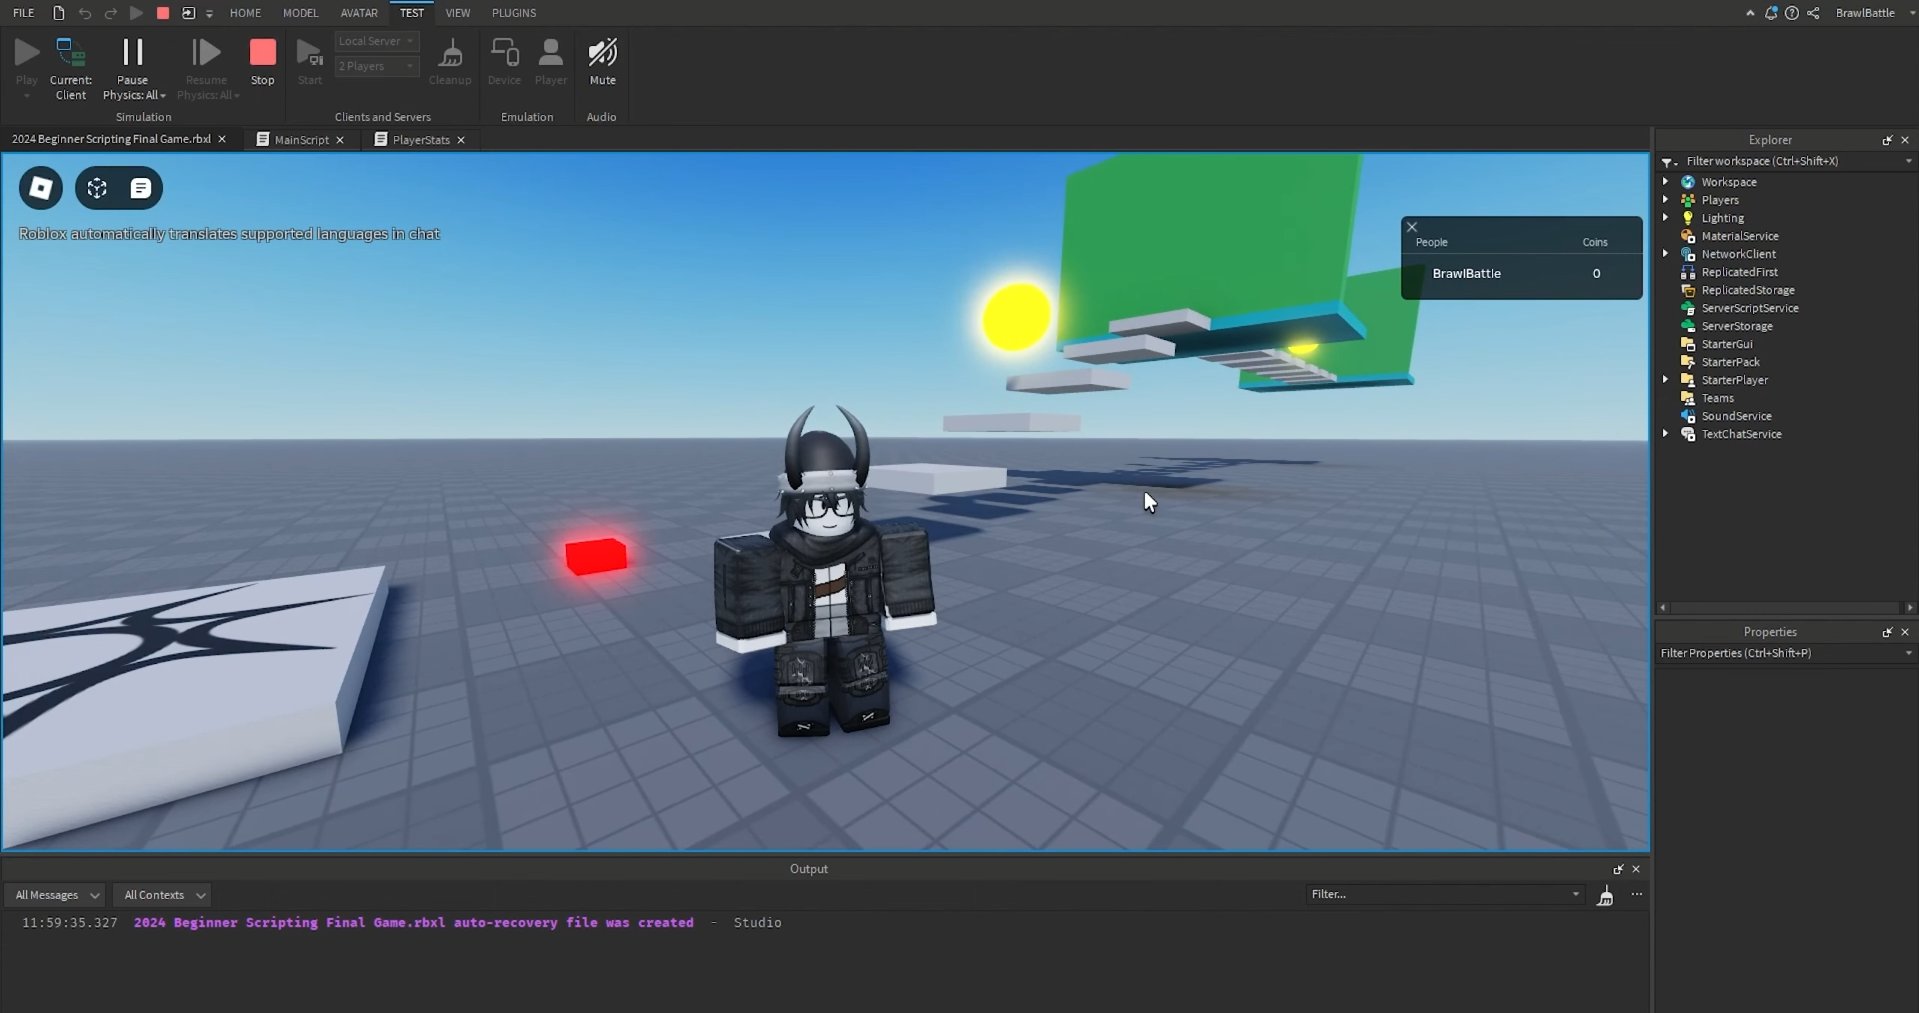Click the Coins column header in leaderboard
Image resolution: width=1919 pixels, height=1013 pixels.
click(x=1595, y=242)
